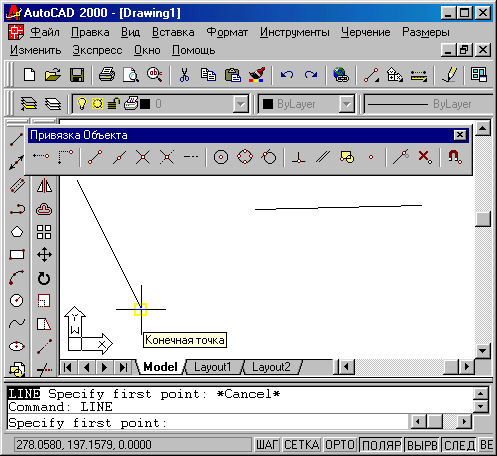
Task: Click the Print icon
Action: (x=107, y=75)
